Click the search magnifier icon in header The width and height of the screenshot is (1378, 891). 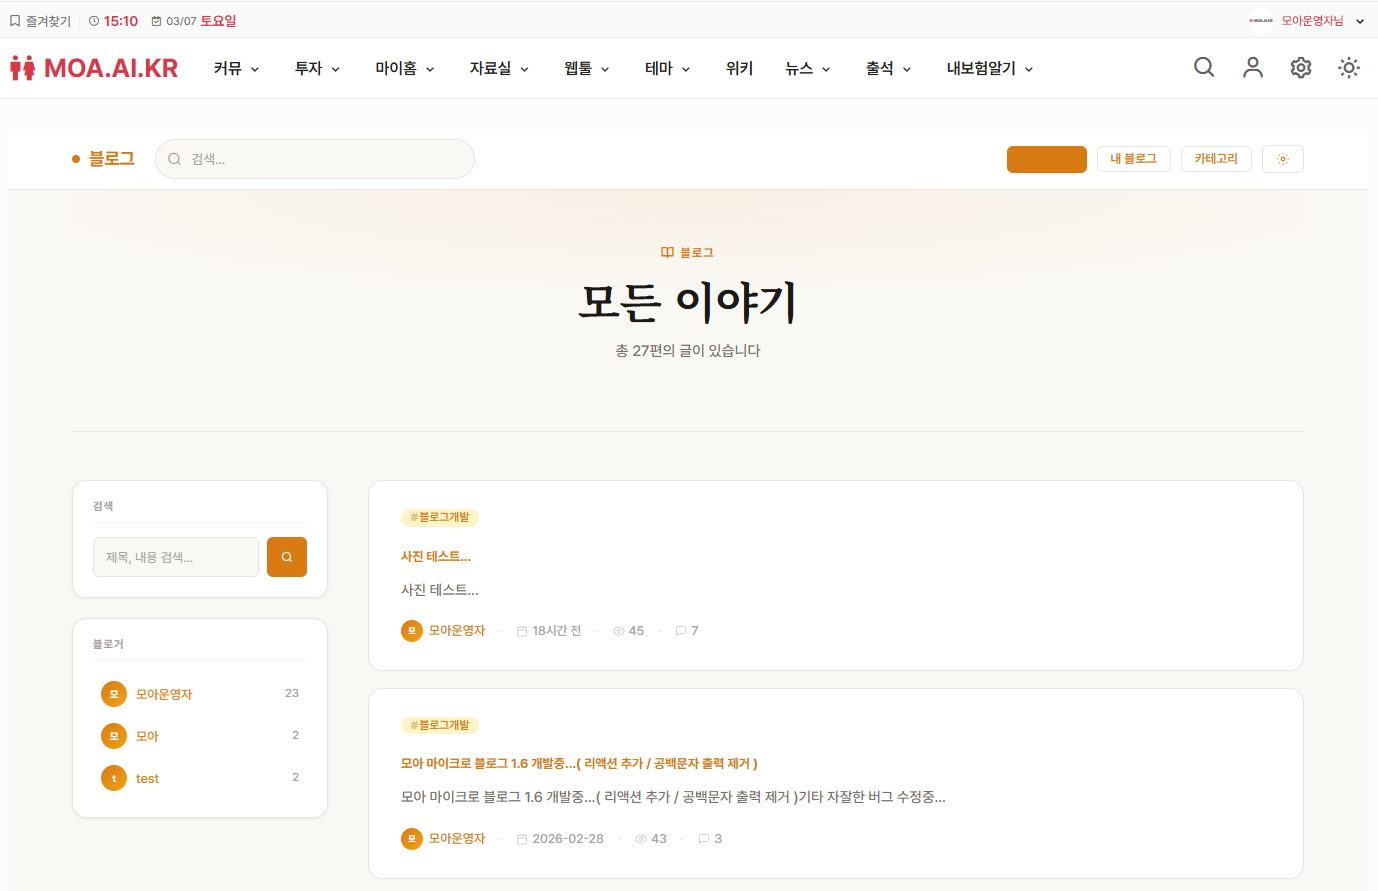tap(1204, 67)
